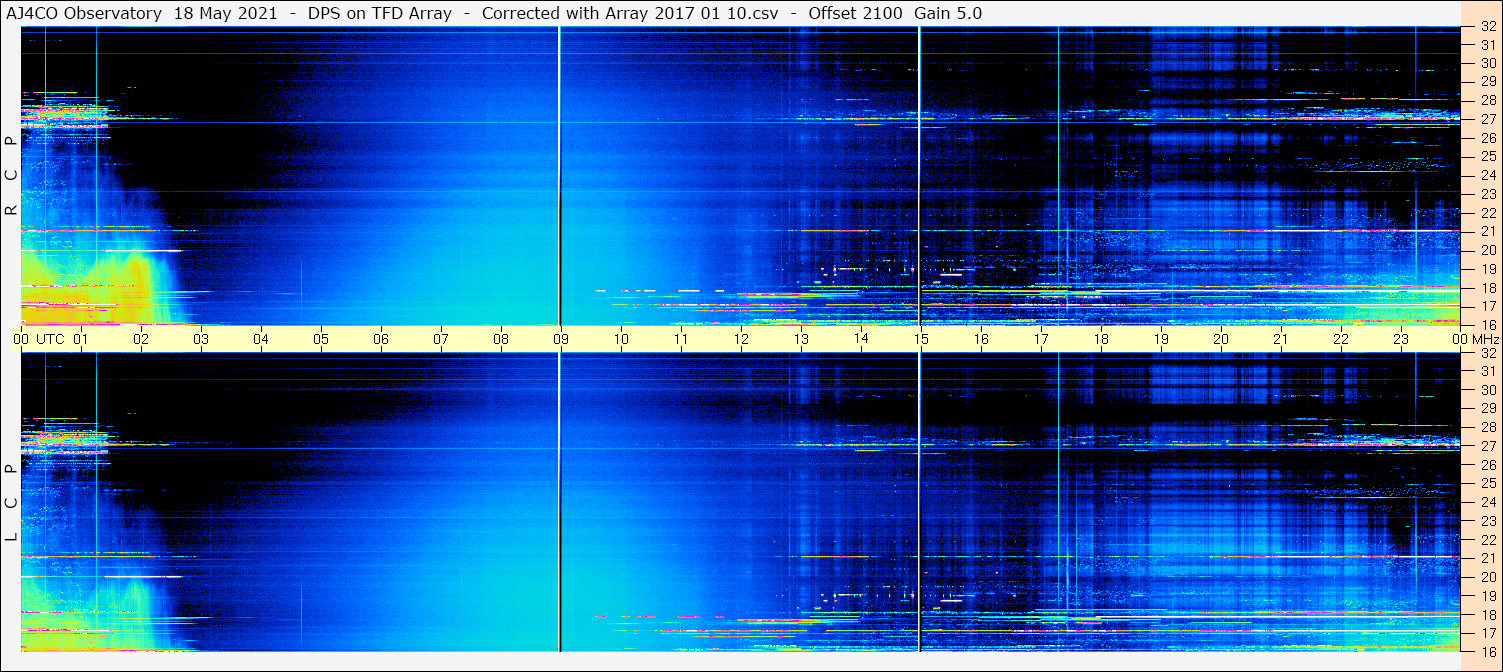
Task: Select hour 06 on the UTC time axis
Action: click(381, 339)
